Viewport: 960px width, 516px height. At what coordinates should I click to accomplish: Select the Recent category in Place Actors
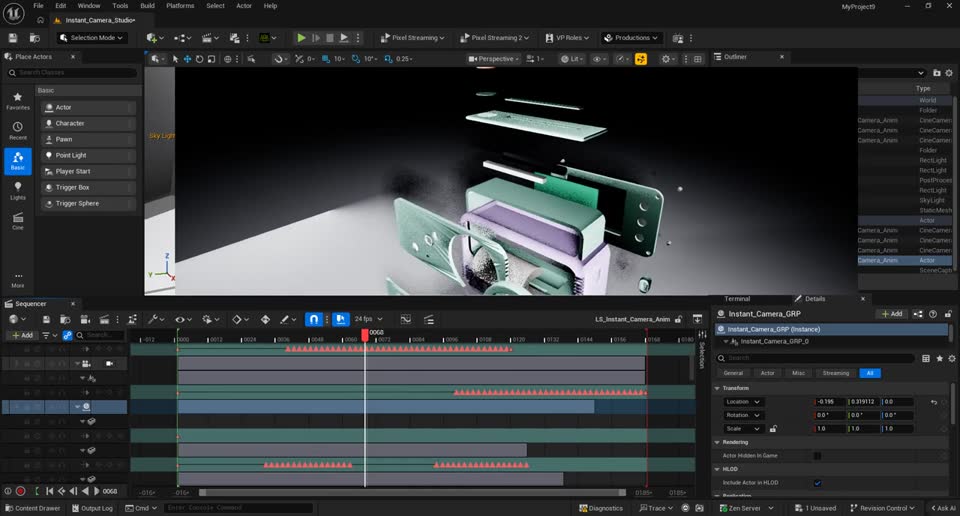pyautogui.click(x=18, y=130)
